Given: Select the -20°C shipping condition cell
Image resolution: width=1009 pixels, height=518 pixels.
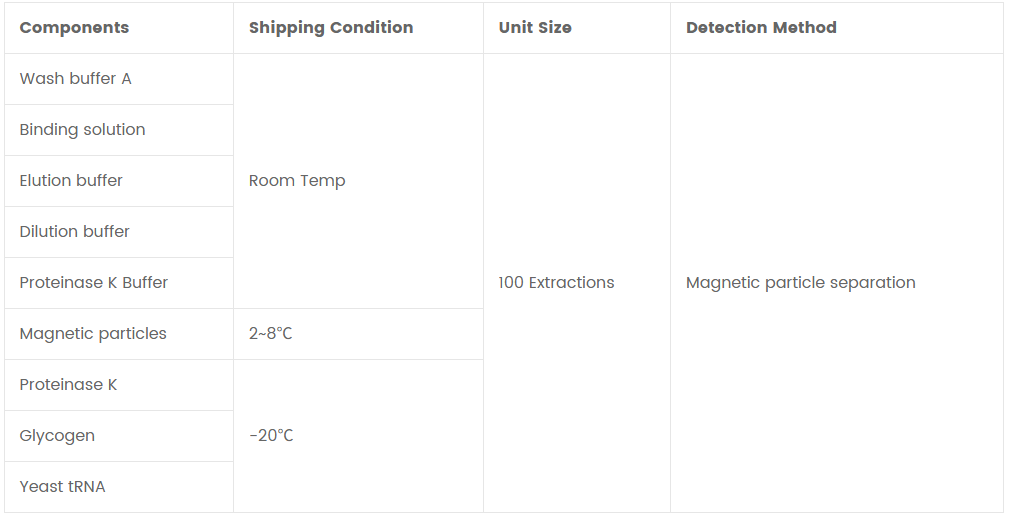Looking at the screenshot, I should [x=271, y=436].
